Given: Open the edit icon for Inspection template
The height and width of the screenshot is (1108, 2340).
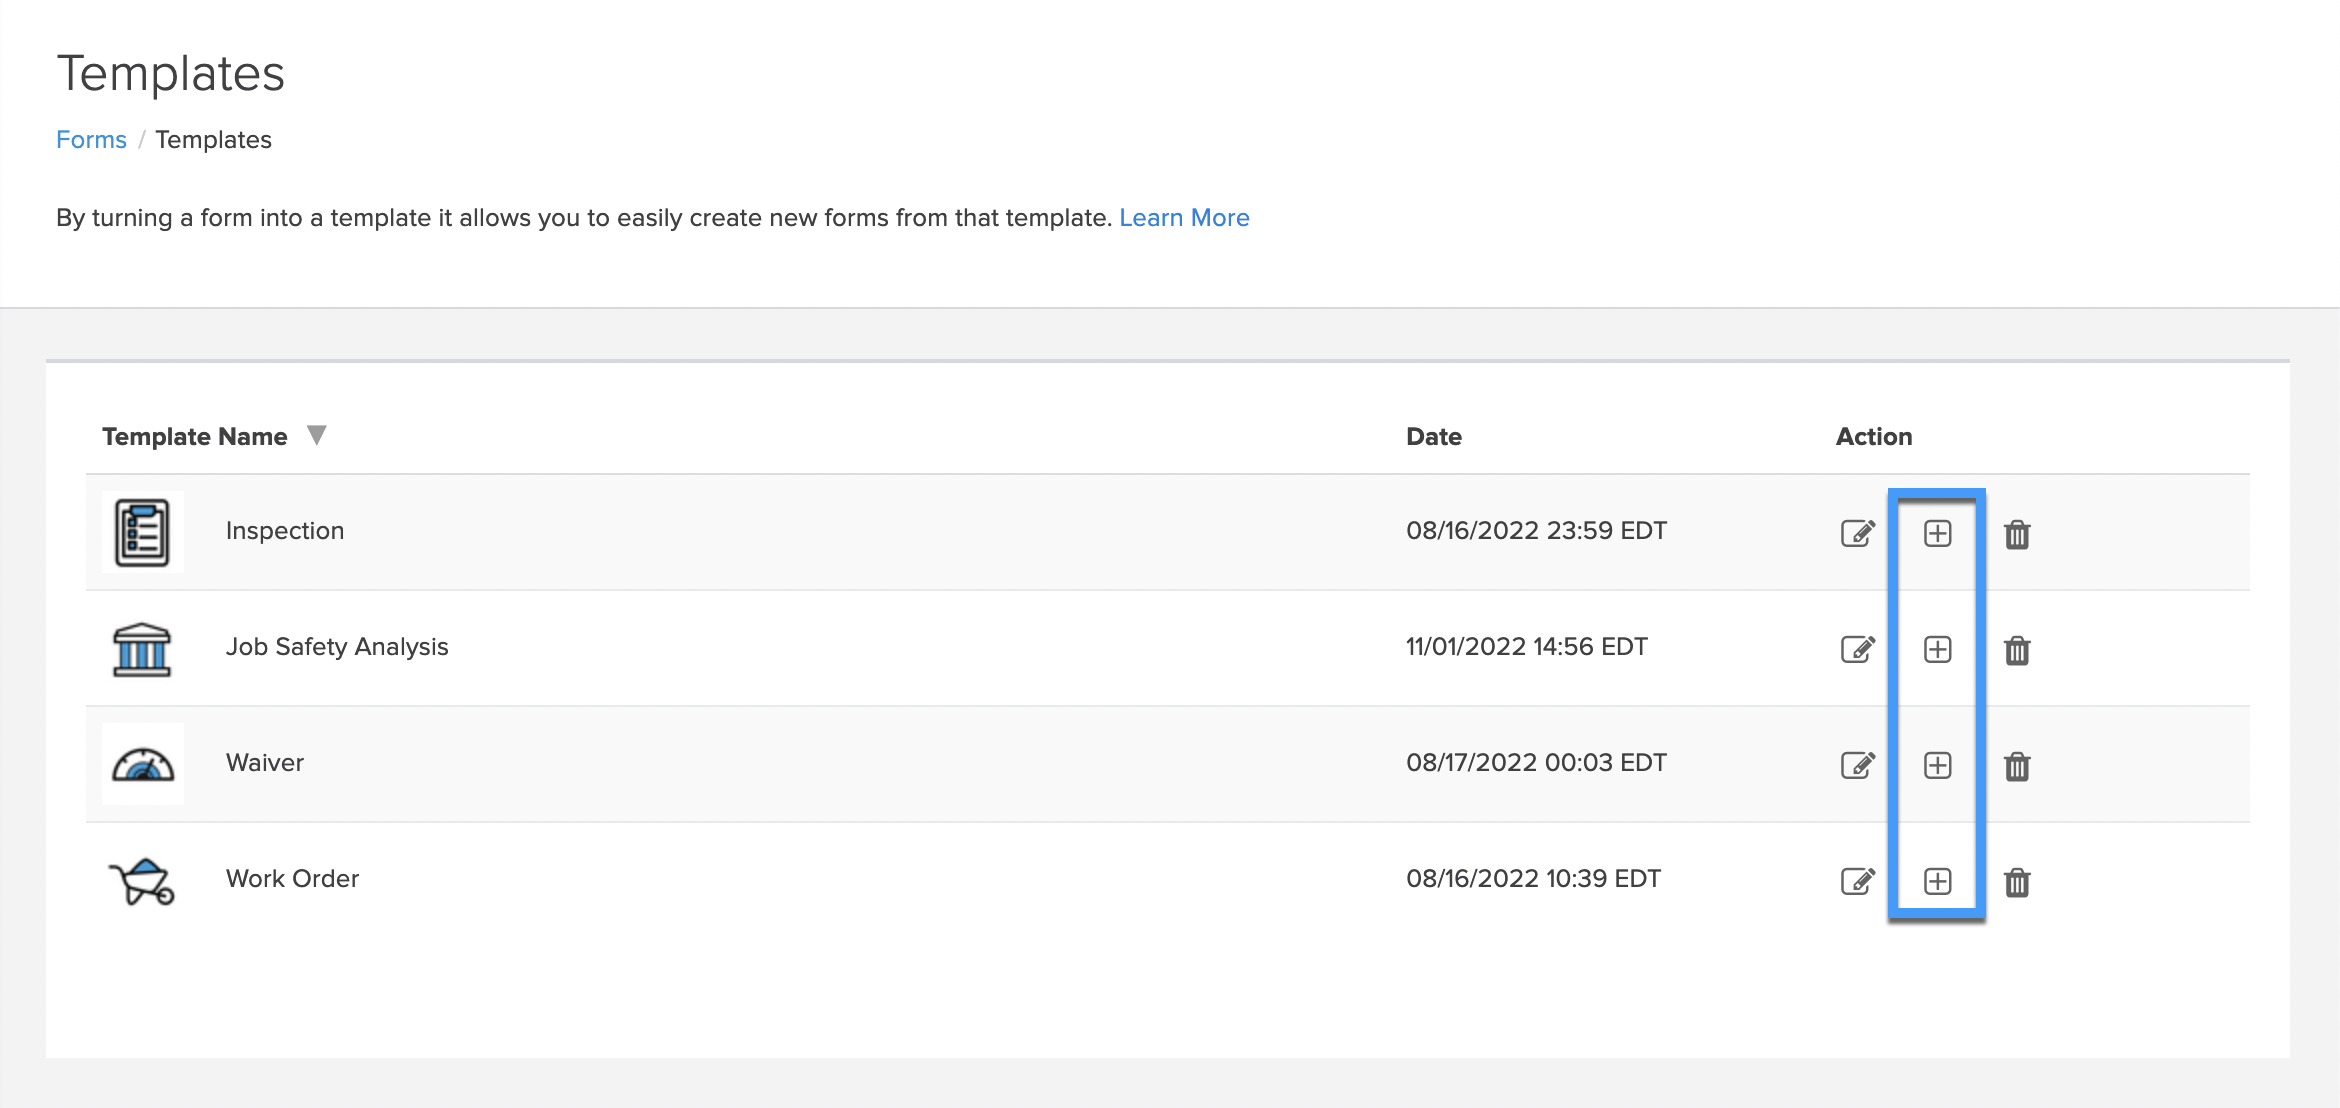Looking at the screenshot, I should tap(1857, 533).
